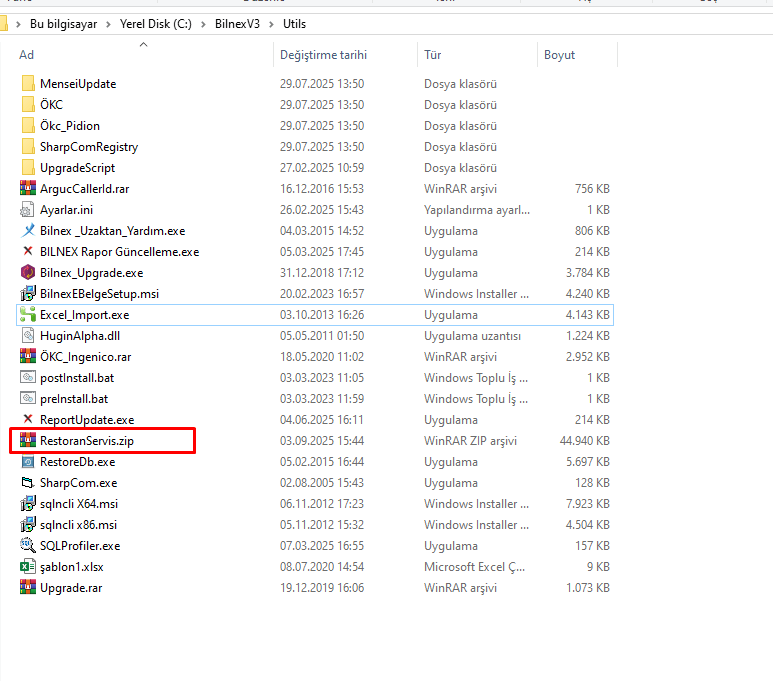
Task: Select the ÖKC_Ingenico.rar archive icon
Action: [x=28, y=357]
